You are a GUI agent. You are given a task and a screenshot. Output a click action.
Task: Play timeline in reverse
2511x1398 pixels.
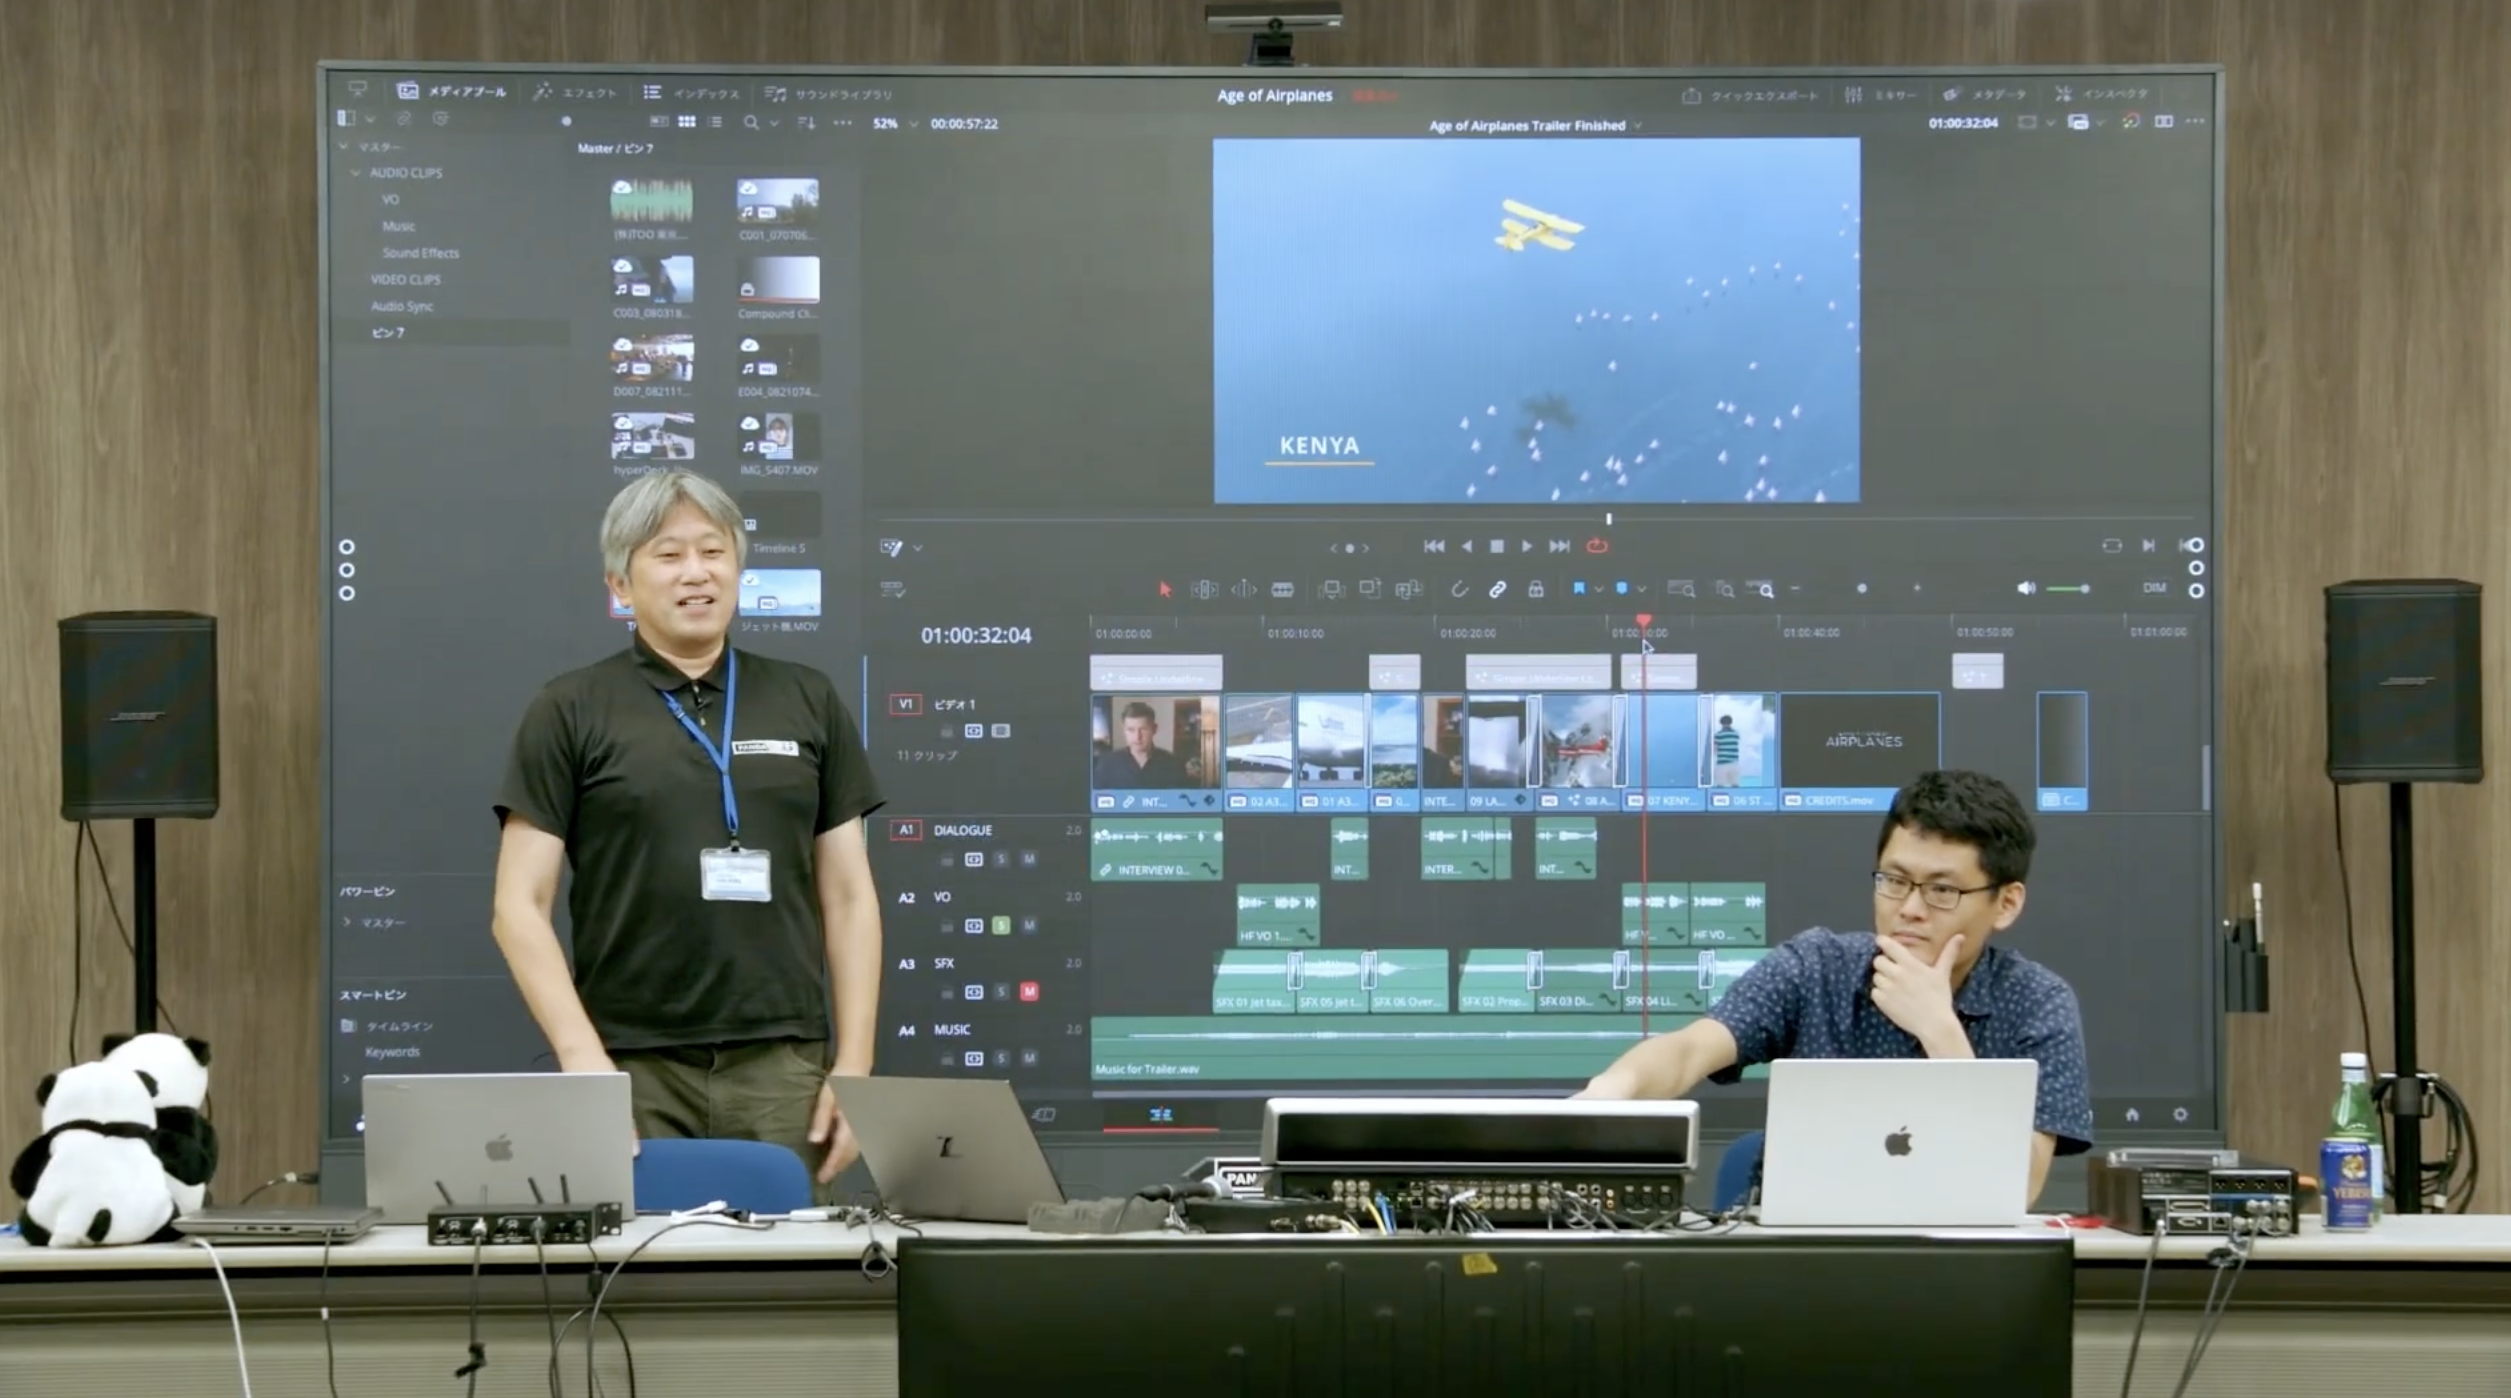coord(1466,546)
